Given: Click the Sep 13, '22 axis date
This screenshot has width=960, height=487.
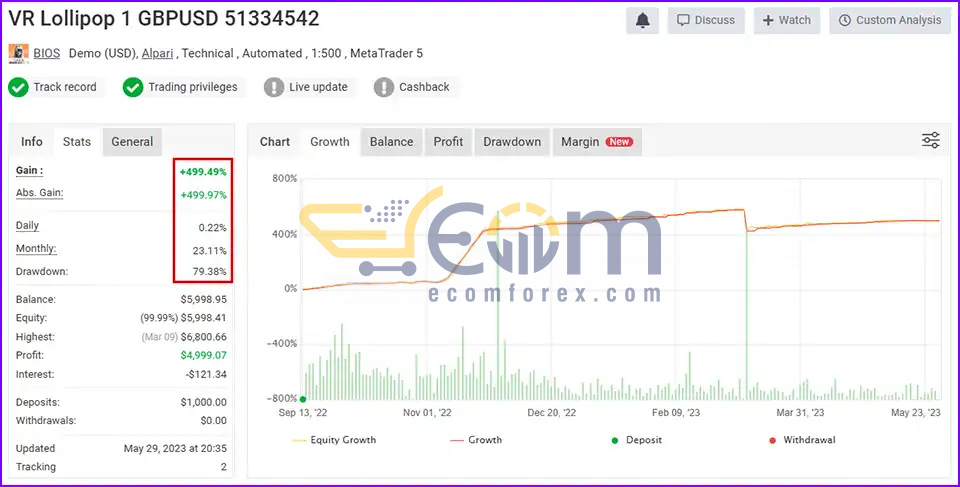Looking at the screenshot, I should click(303, 413).
